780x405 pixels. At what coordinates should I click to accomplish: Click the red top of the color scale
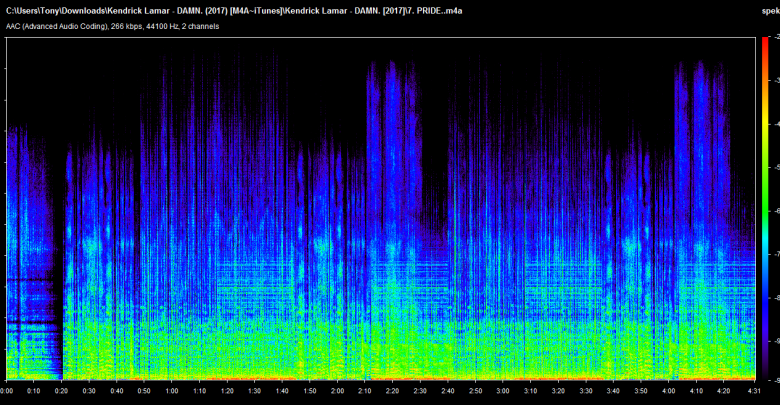[765, 40]
